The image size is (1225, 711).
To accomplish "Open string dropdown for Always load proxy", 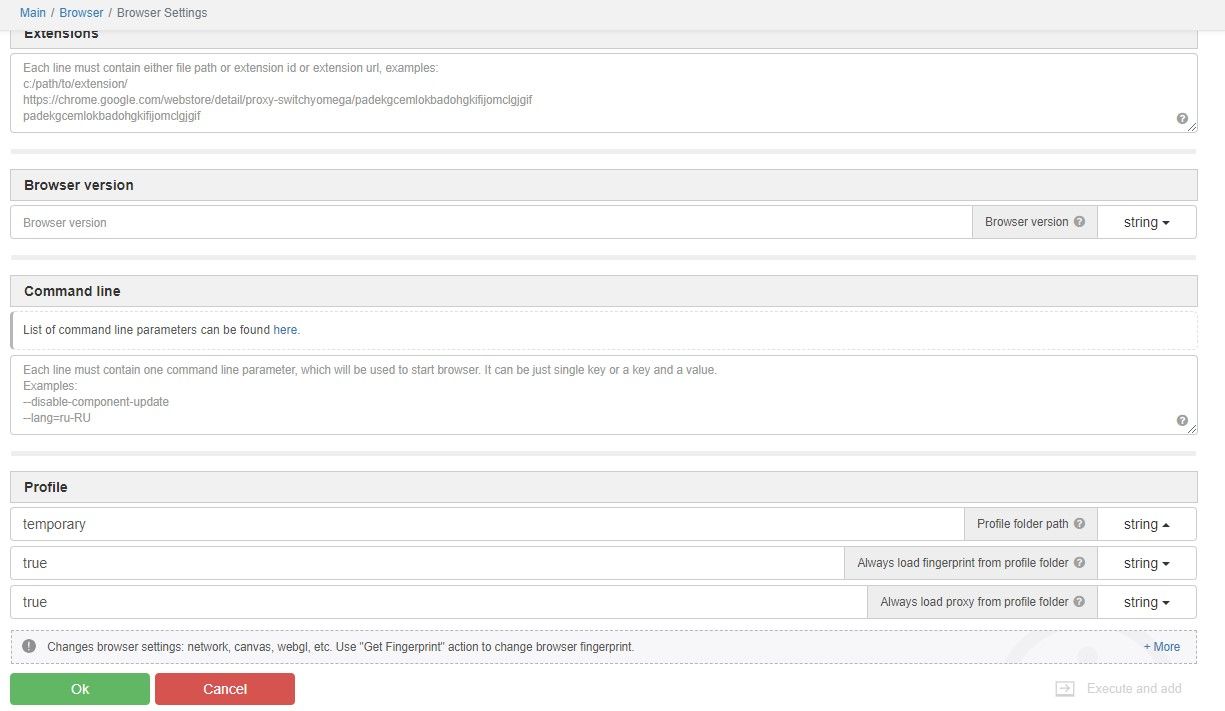I will pos(1146,602).
